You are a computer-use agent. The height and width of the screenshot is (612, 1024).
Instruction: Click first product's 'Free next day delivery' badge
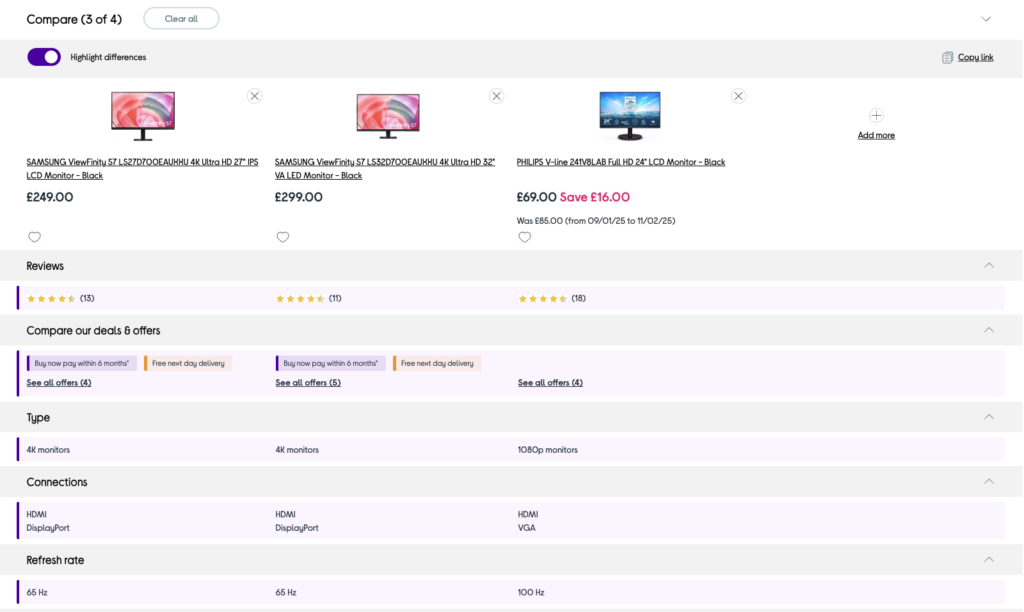click(188, 363)
